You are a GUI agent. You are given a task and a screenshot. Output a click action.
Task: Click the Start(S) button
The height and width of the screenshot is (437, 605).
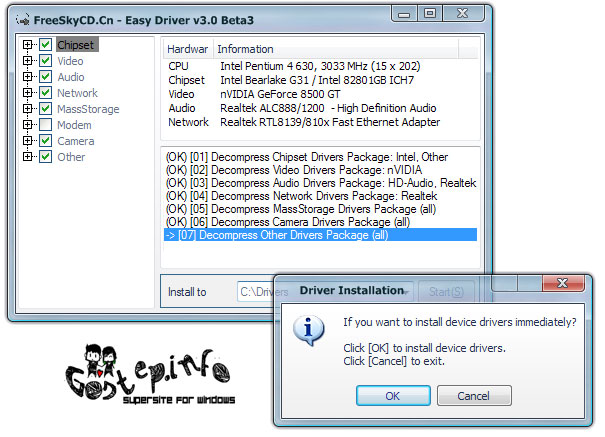(446, 292)
